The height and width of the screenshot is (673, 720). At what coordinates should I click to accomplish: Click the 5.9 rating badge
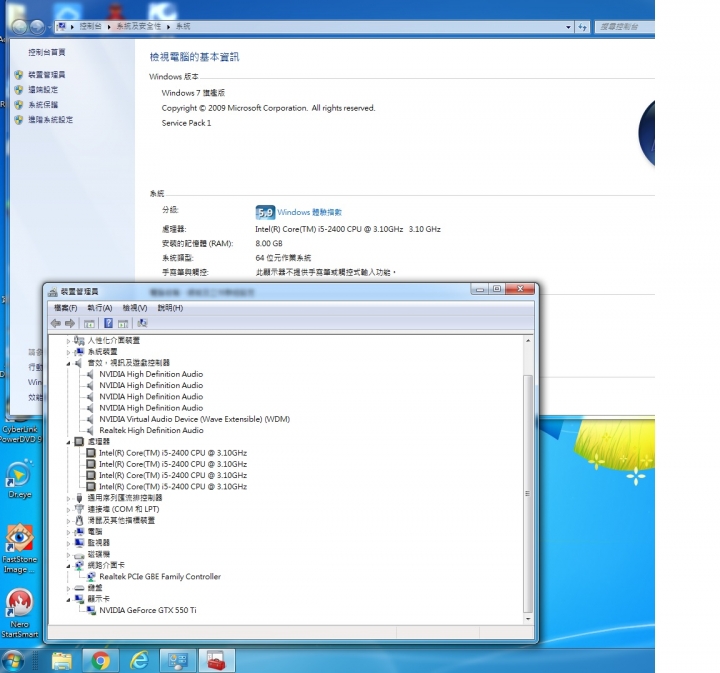coord(265,212)
